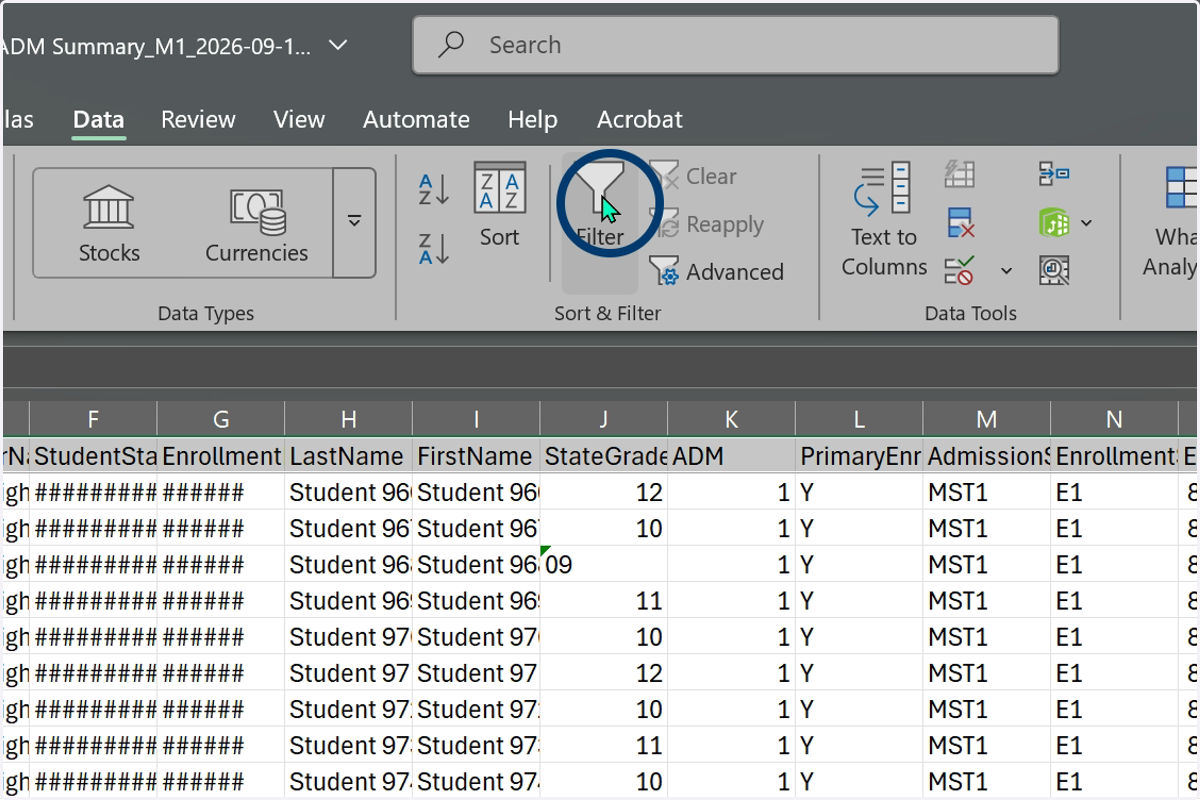Open the Acrobat tab
Screen dimensions: 1200x800
640,119
